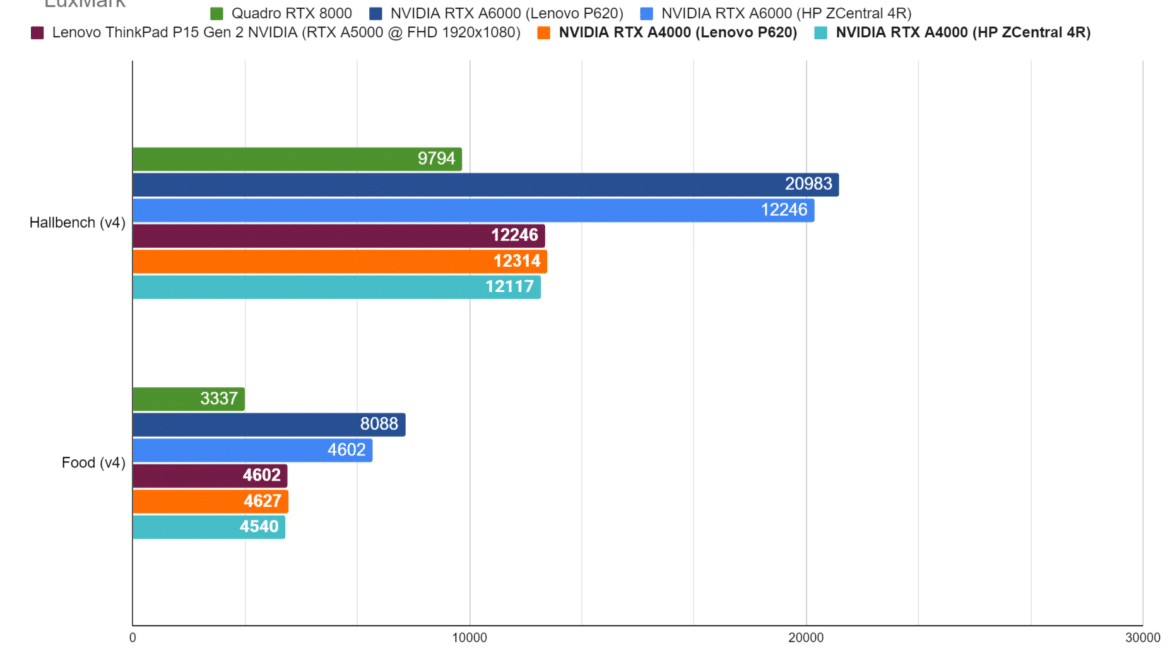Click the green Quadro RTX 8000 legend swatch
Image resolution: width=1170 pixels, height=663 pixels.
pyautogui.click(x=216, y=13)
